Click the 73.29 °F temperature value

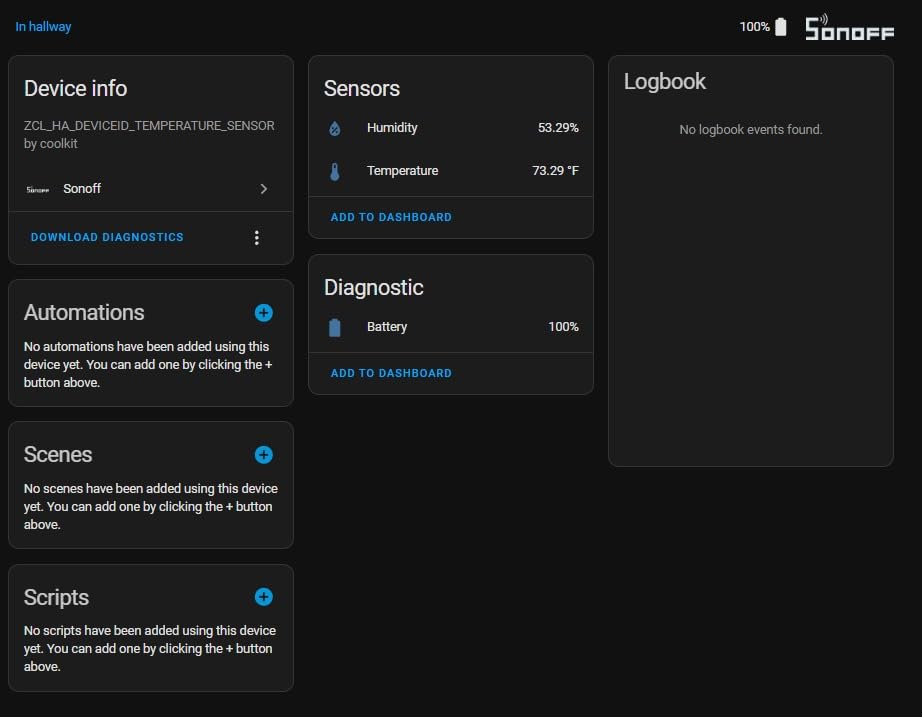click(555, 171)
